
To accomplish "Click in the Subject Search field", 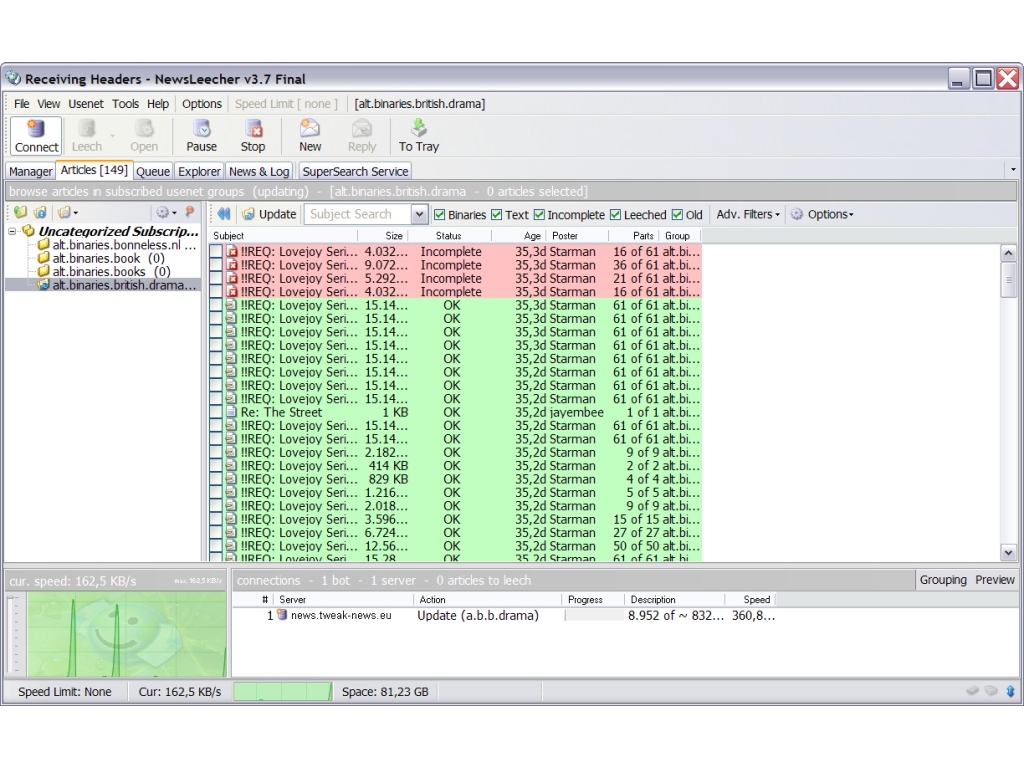I will click(x=358, y=214).
